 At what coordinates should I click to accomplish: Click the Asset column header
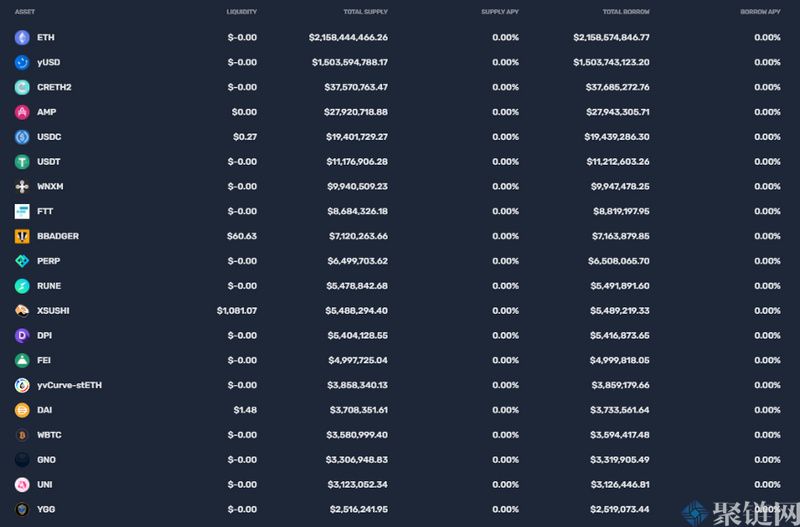pyautogui.click(x=24, y=12)
